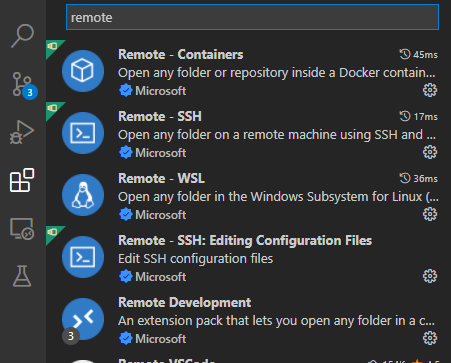This screenshot has width=451, height=363.
Task: Select the Extensions view icon
Action: point(22,180)
